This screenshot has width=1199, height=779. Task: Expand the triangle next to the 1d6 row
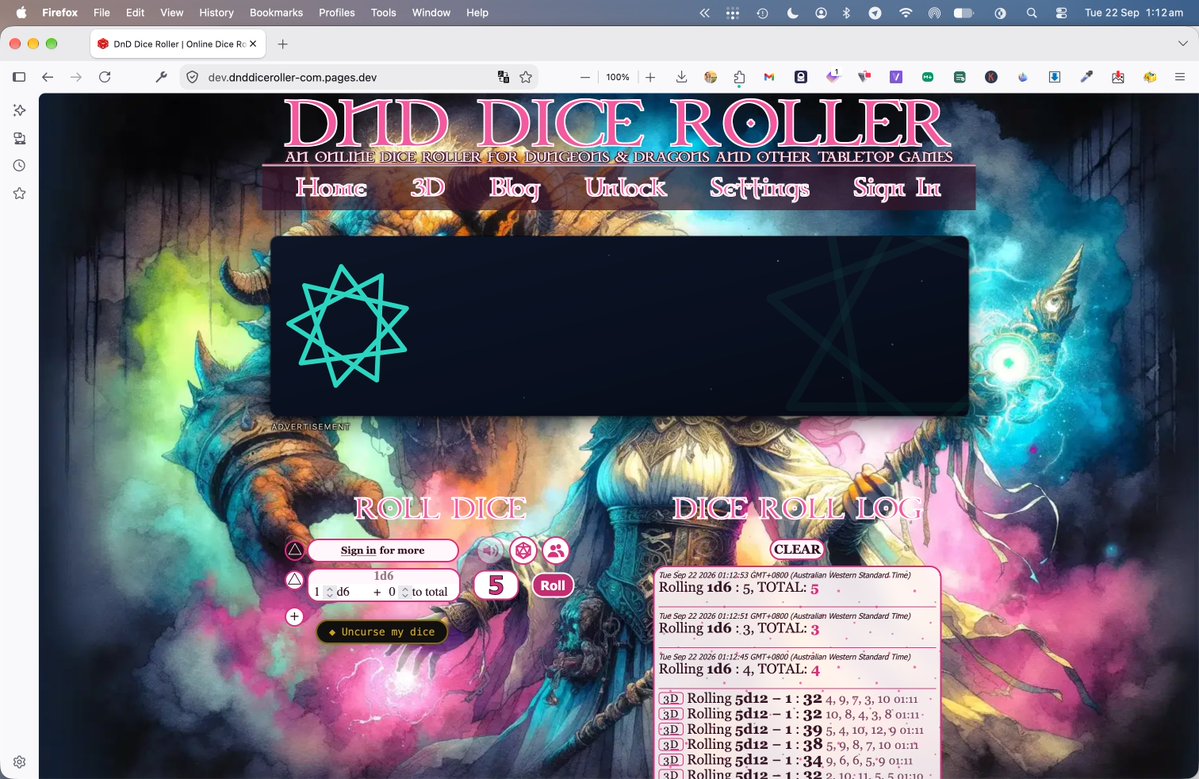coord(294,579)
